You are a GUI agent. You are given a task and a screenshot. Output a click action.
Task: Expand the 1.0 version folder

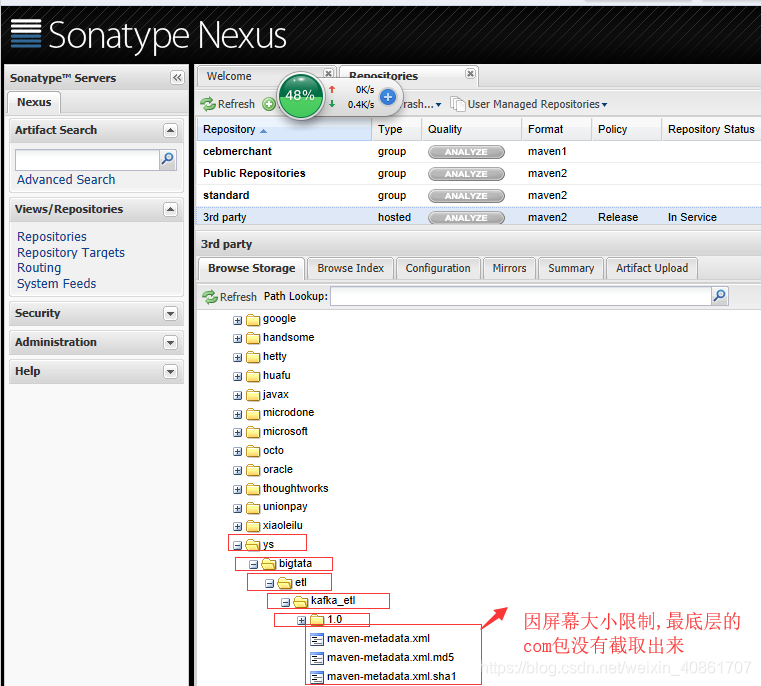(301, 620)
